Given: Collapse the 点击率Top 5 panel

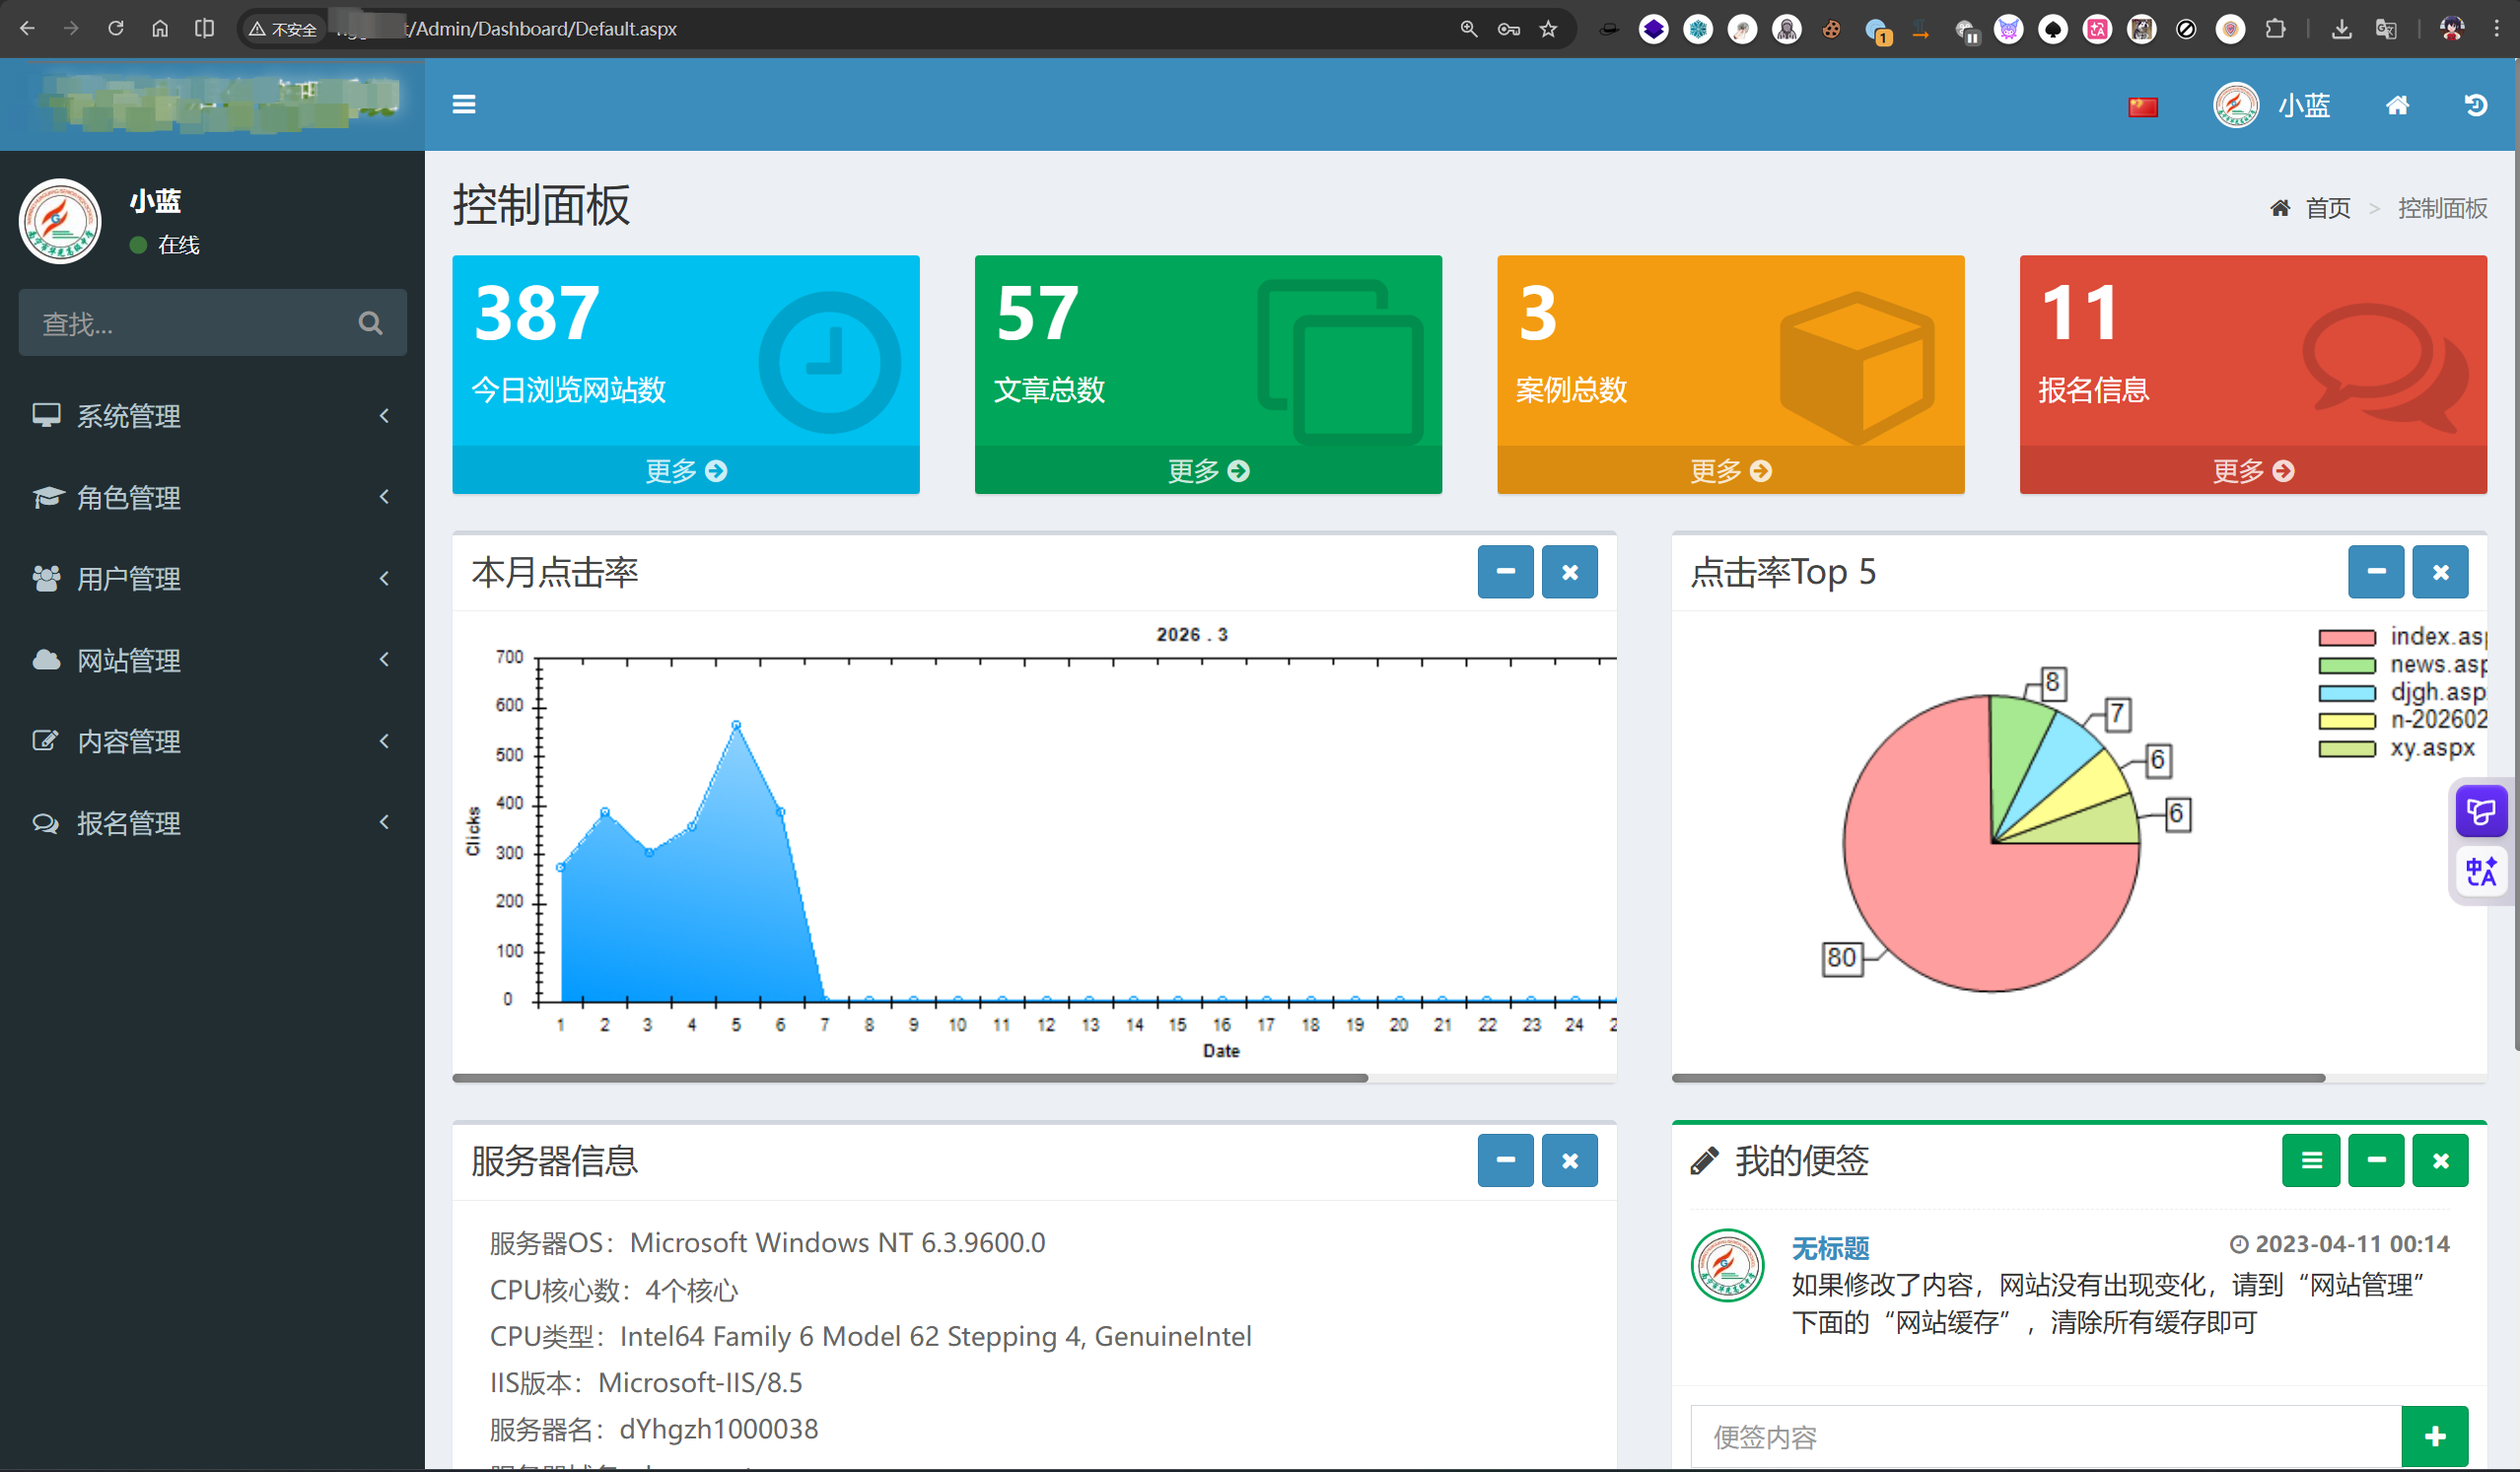Looking at the screenshot, I should click(2376, 572).
